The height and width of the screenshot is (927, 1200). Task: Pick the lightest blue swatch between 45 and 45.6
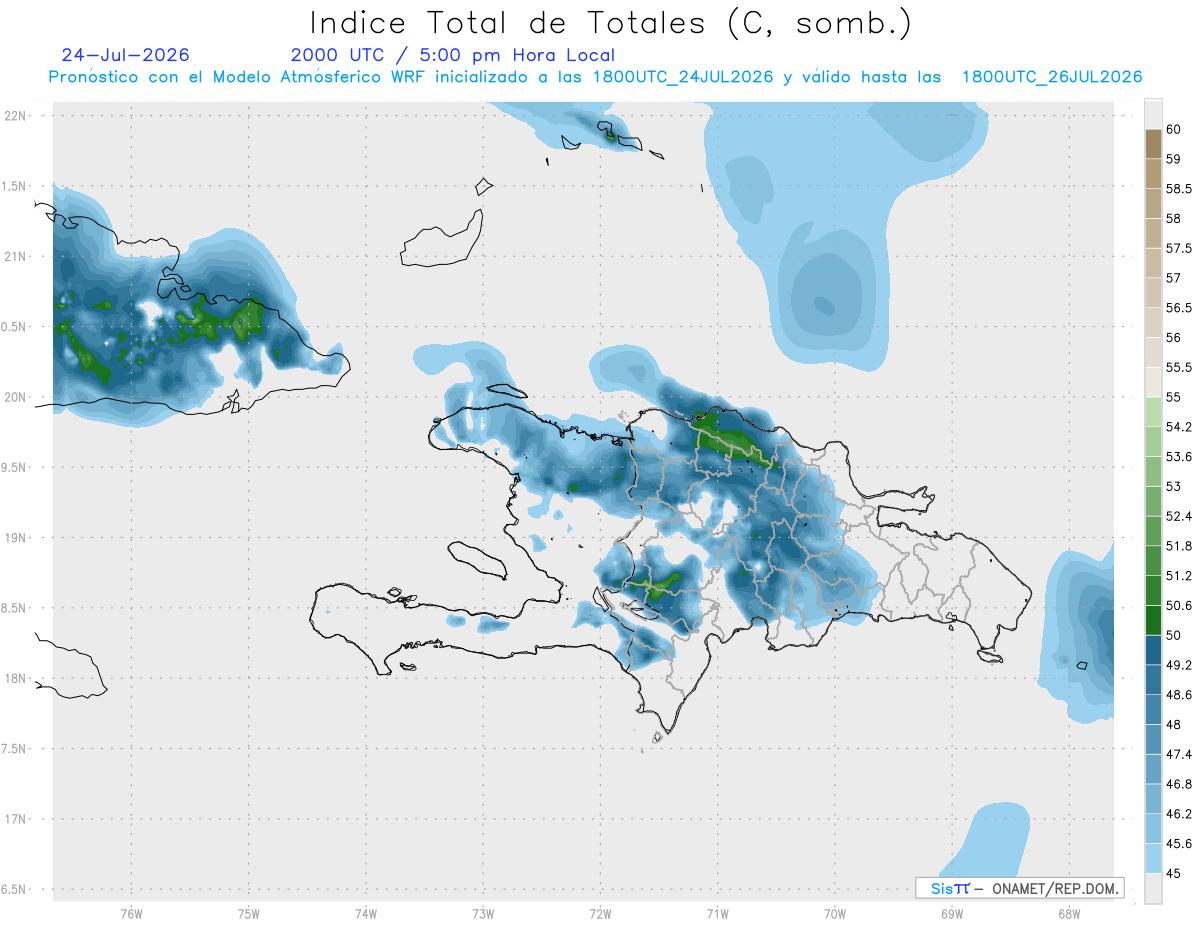[x=1153, y=858]
